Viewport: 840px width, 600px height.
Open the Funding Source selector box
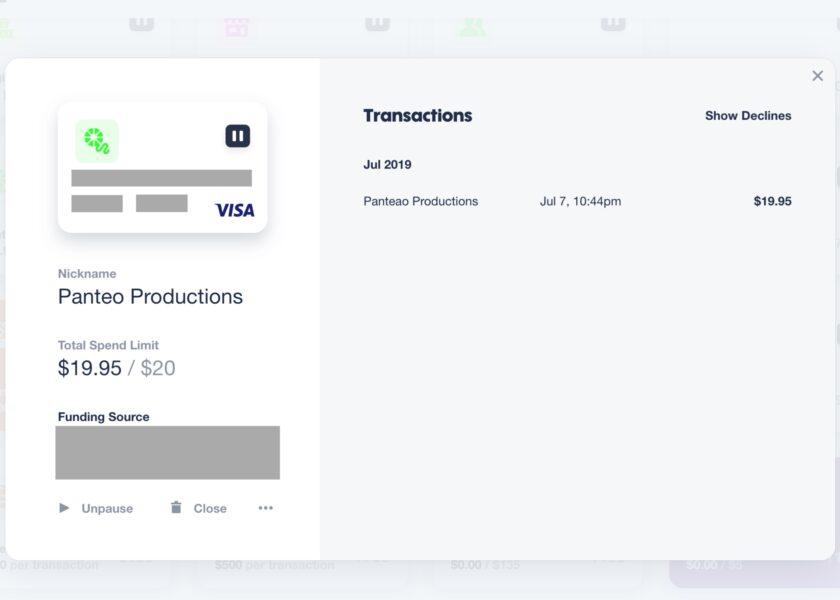(x=168, y=453)
